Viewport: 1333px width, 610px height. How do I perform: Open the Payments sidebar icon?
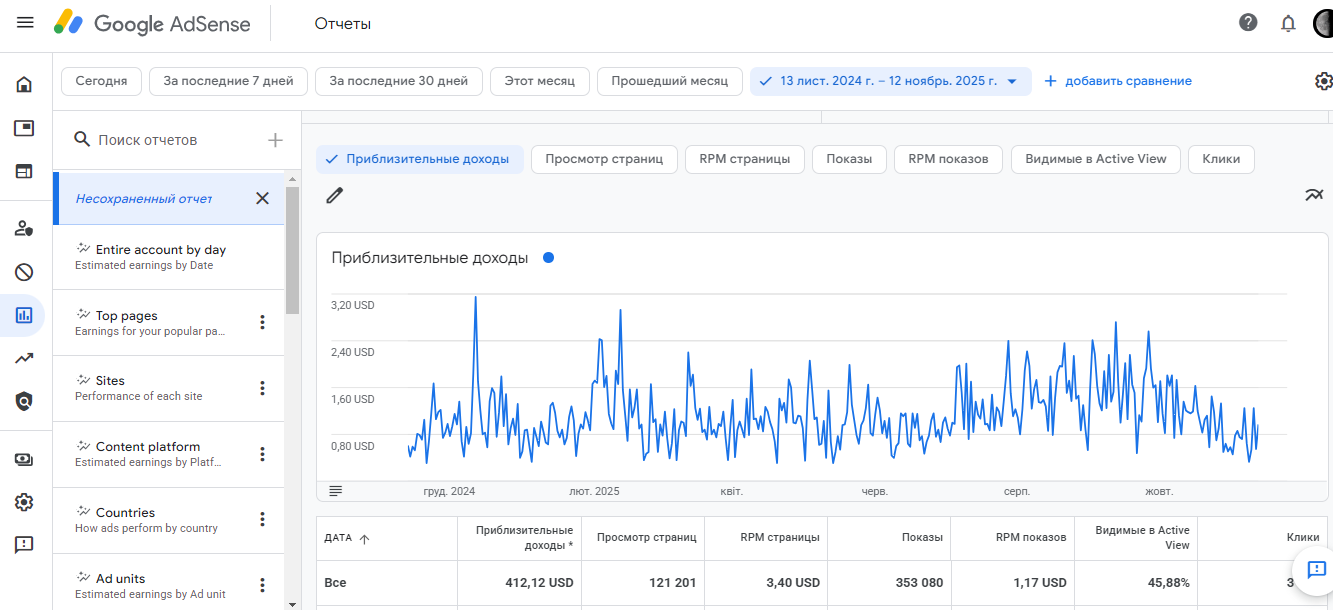24,459
